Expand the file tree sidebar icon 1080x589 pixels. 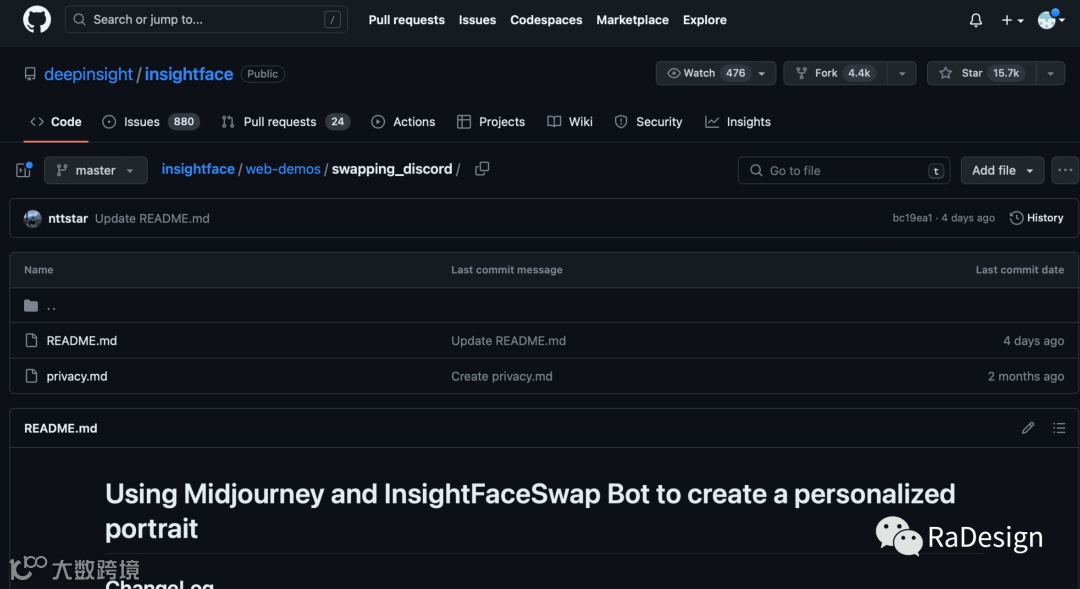click(24, 170)
